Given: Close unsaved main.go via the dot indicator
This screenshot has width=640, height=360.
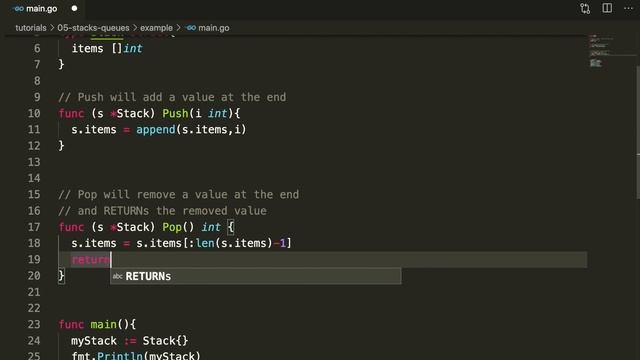Looking at the screenshot, I should (x=74, y=9).
